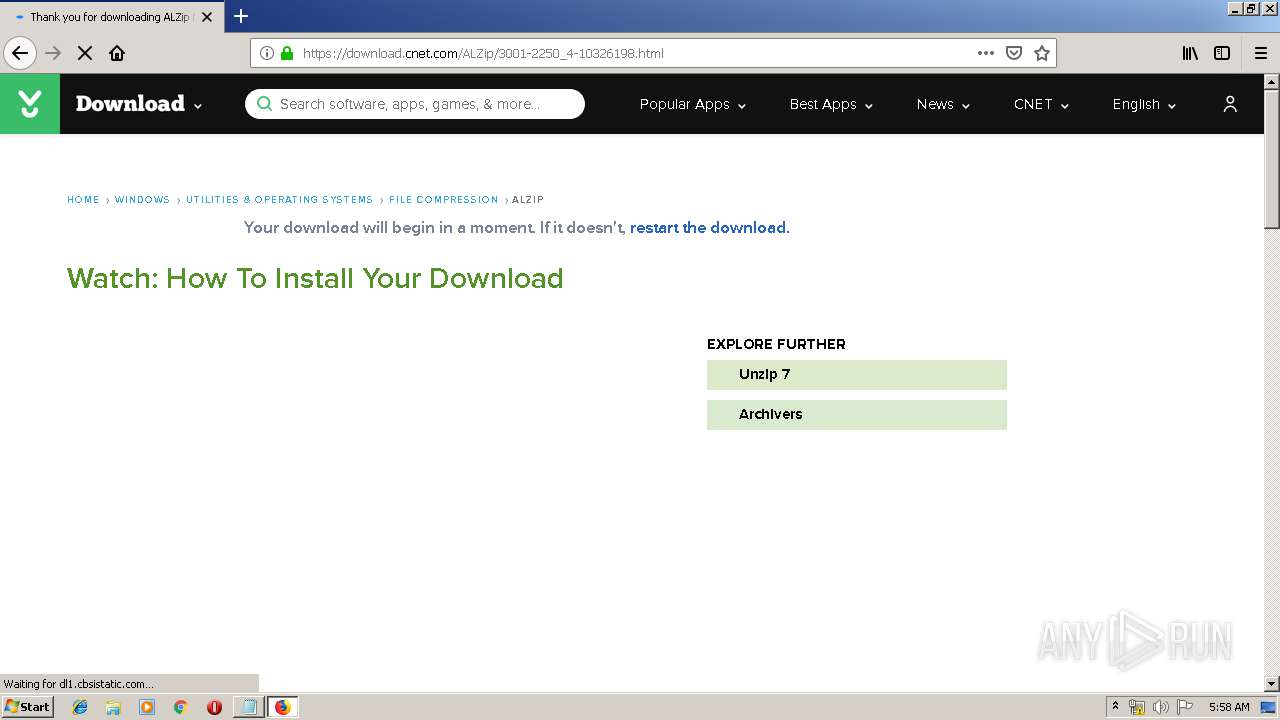This screenshot has width=1280, height=720.
Task: Expand the CNET dropdown menu
Action: click(x=1041, y=104)
